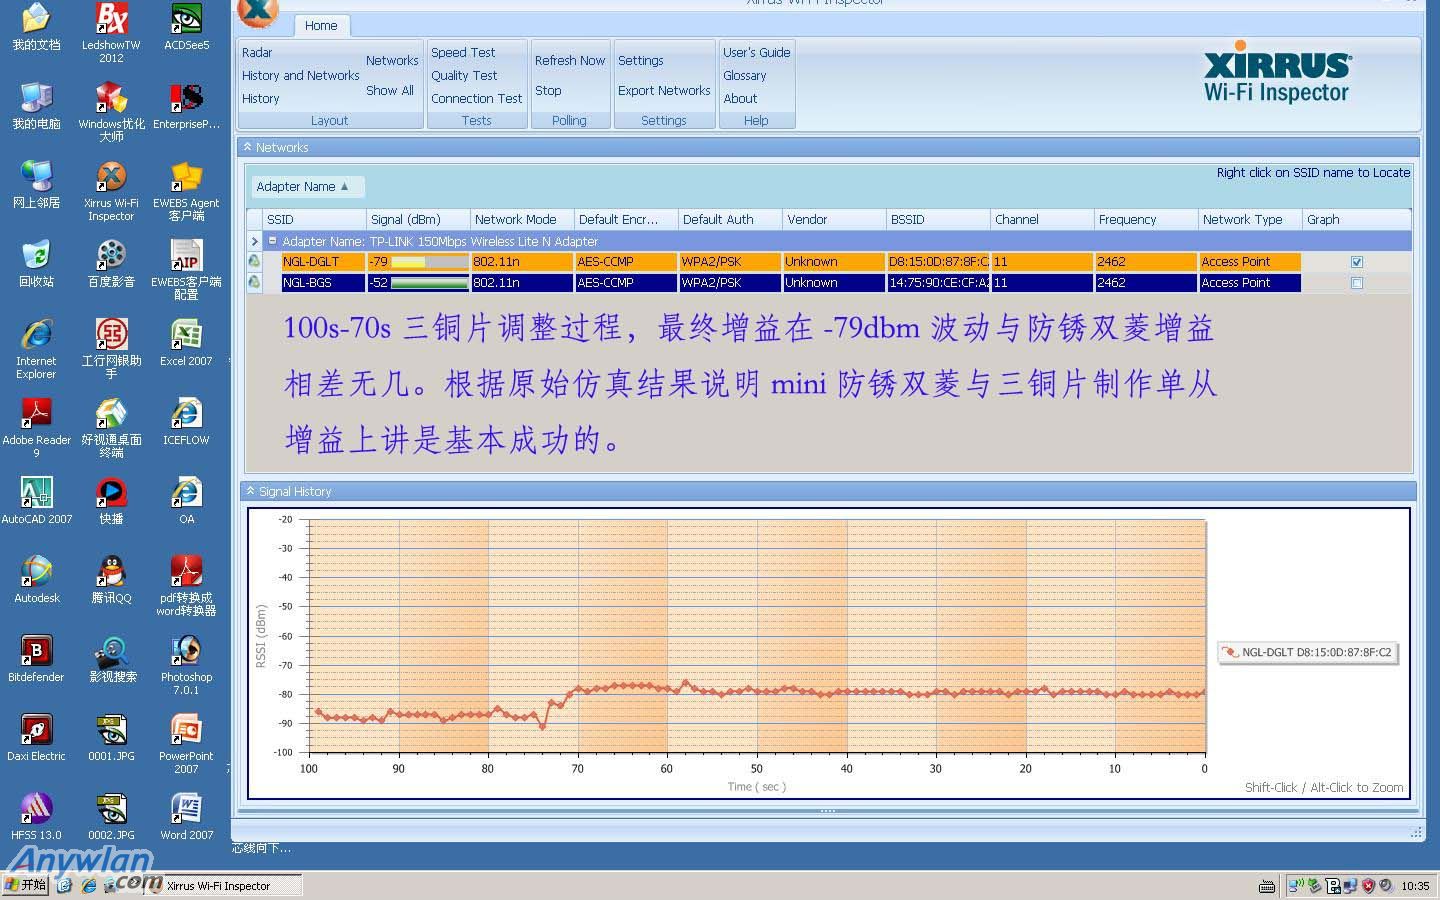Select Radar layout option
Viewport: 1440px width, 900px height.
tap(257, 52)
